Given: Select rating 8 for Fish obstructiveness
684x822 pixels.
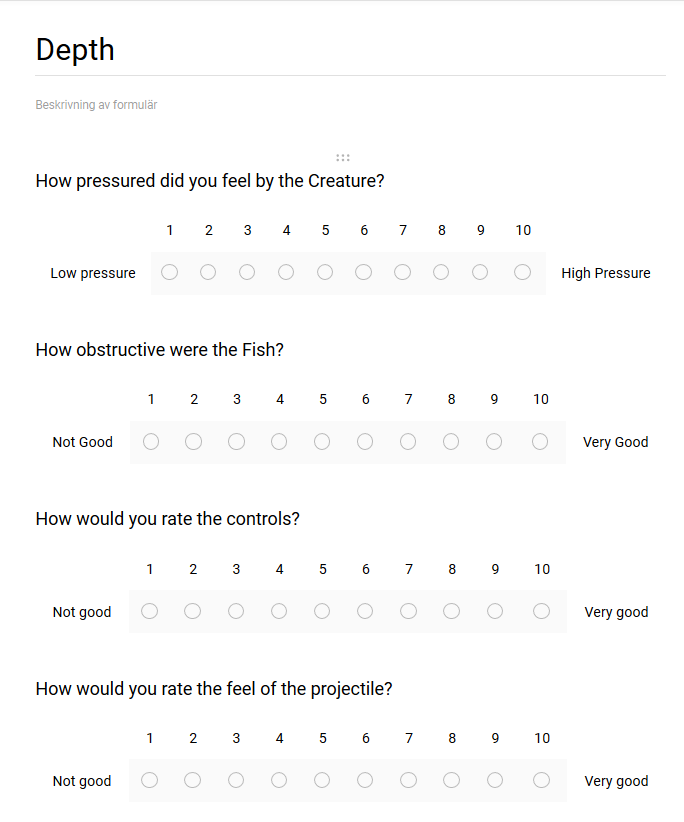Looking at the screenshot, I should pyautogui.click(x=451, y=442).
